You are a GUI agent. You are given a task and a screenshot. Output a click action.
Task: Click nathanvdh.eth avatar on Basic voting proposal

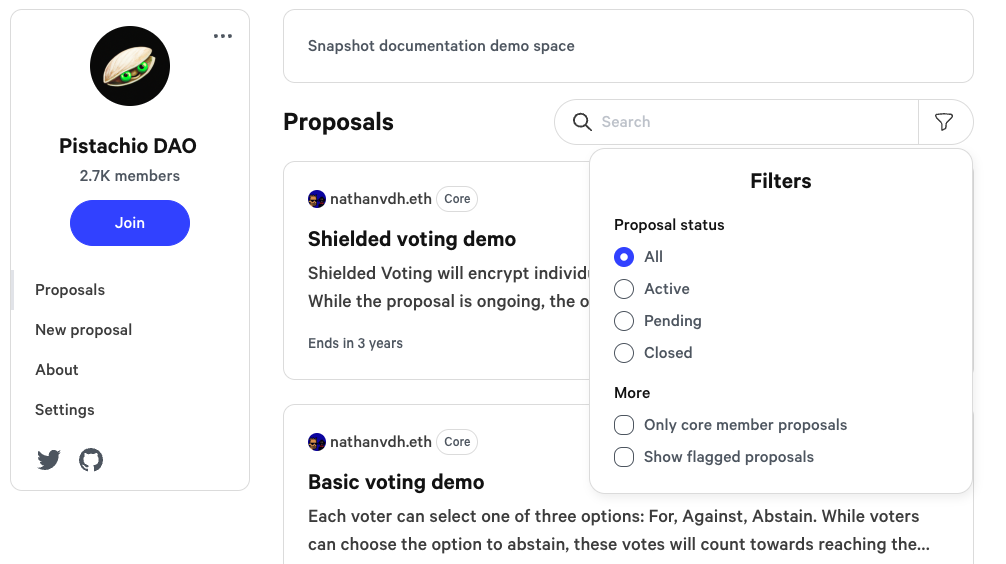(317, 442)
